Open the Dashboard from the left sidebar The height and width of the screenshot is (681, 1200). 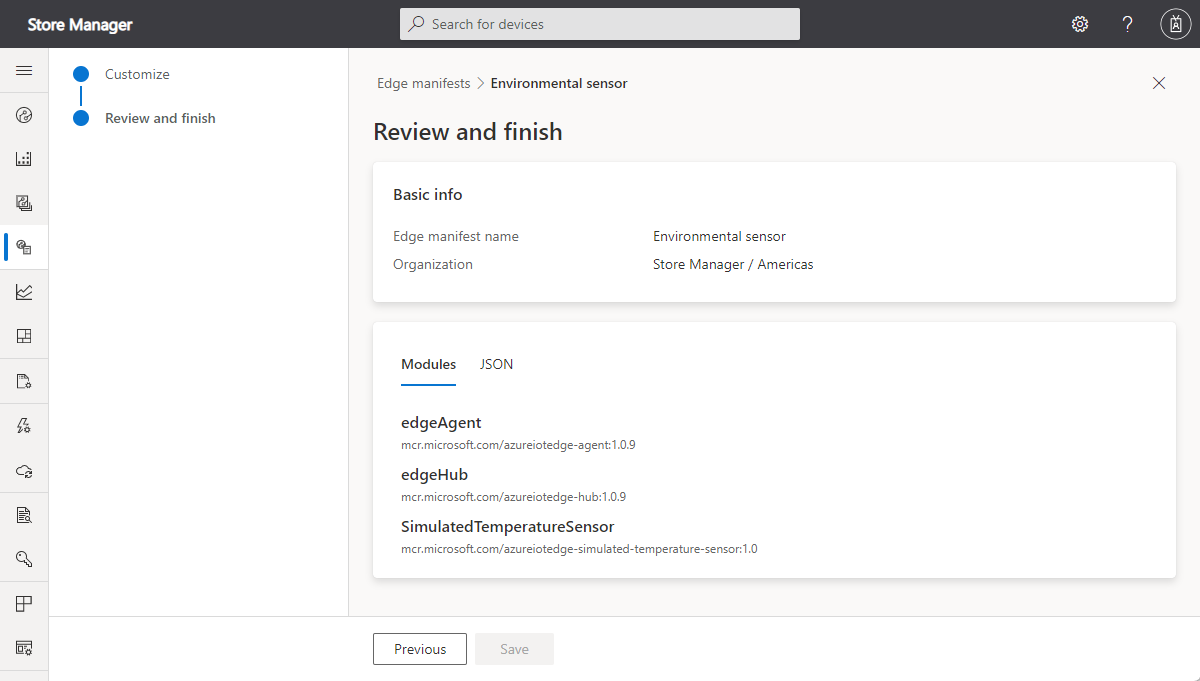[24, 114]
